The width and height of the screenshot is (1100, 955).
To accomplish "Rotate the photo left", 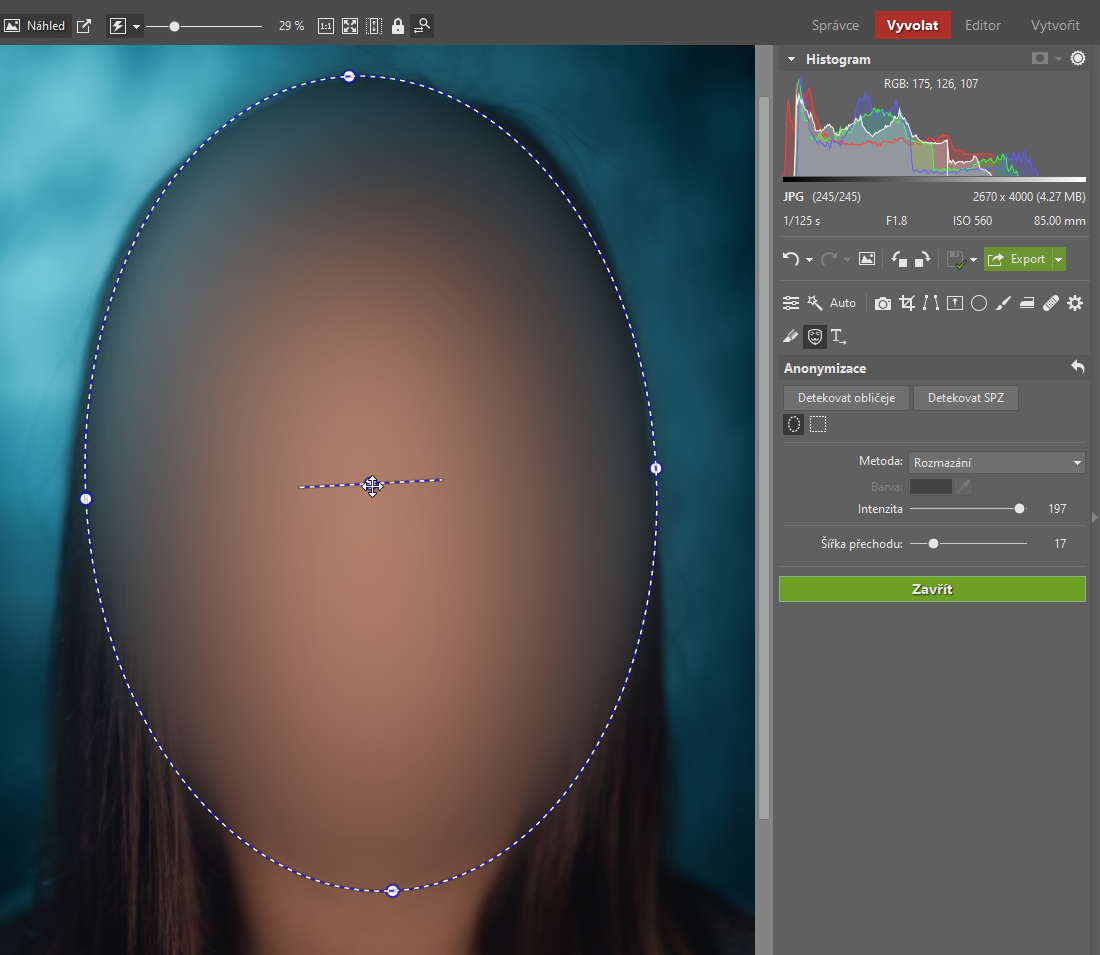I will [899, 259].
